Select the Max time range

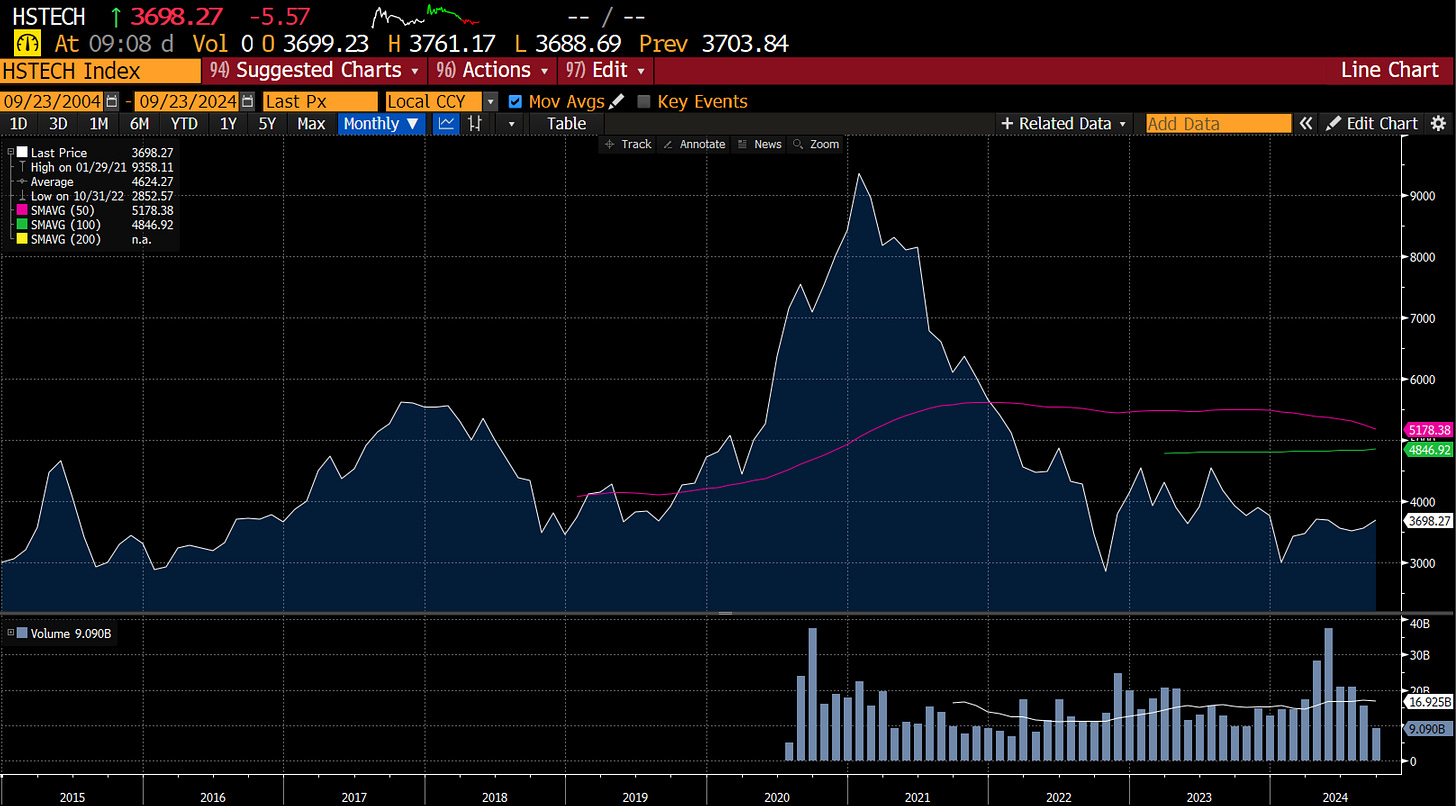point(311,124)
